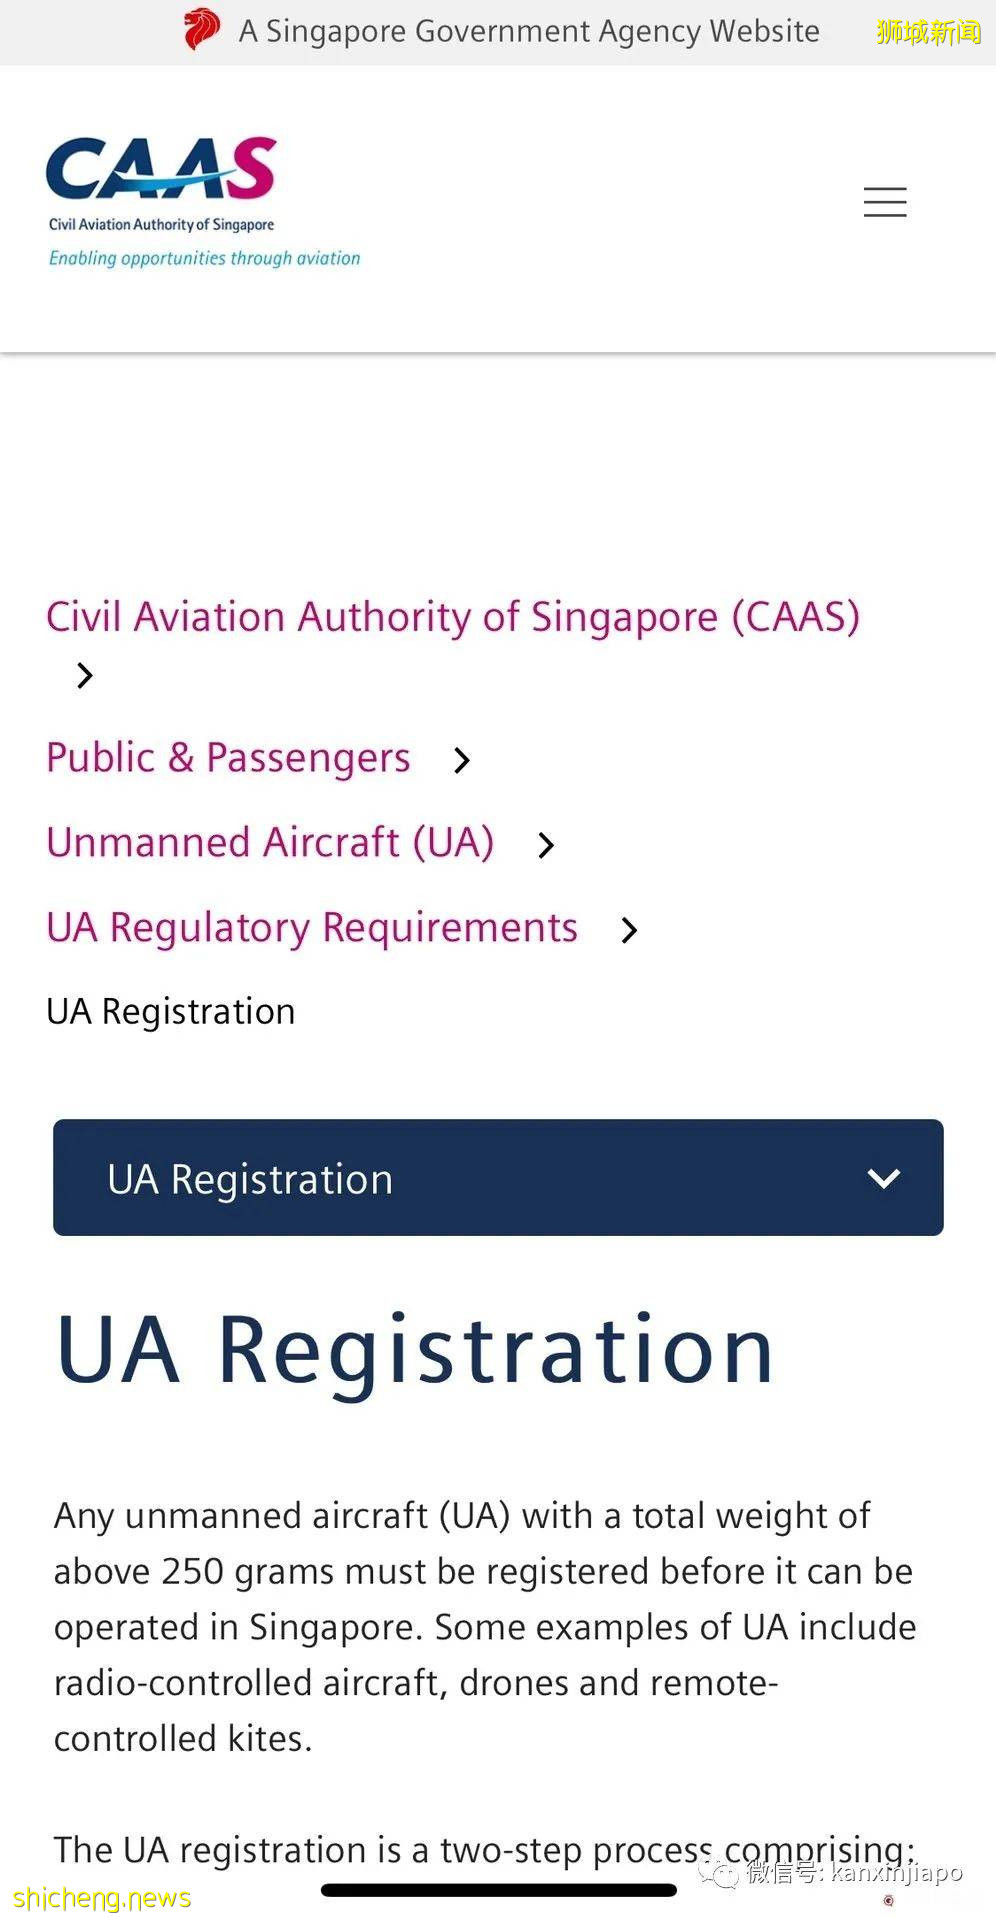The image size is (996, 1918).
Task: Click the current UA Registration breadcrumb text
Action: [x=171, y=1012]
